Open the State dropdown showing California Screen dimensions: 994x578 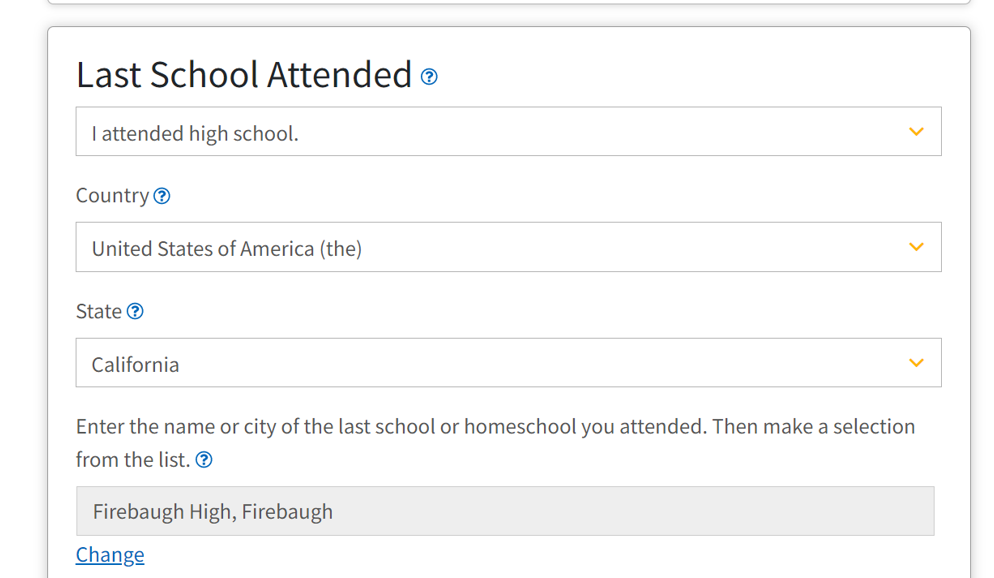tap(508, 363)
